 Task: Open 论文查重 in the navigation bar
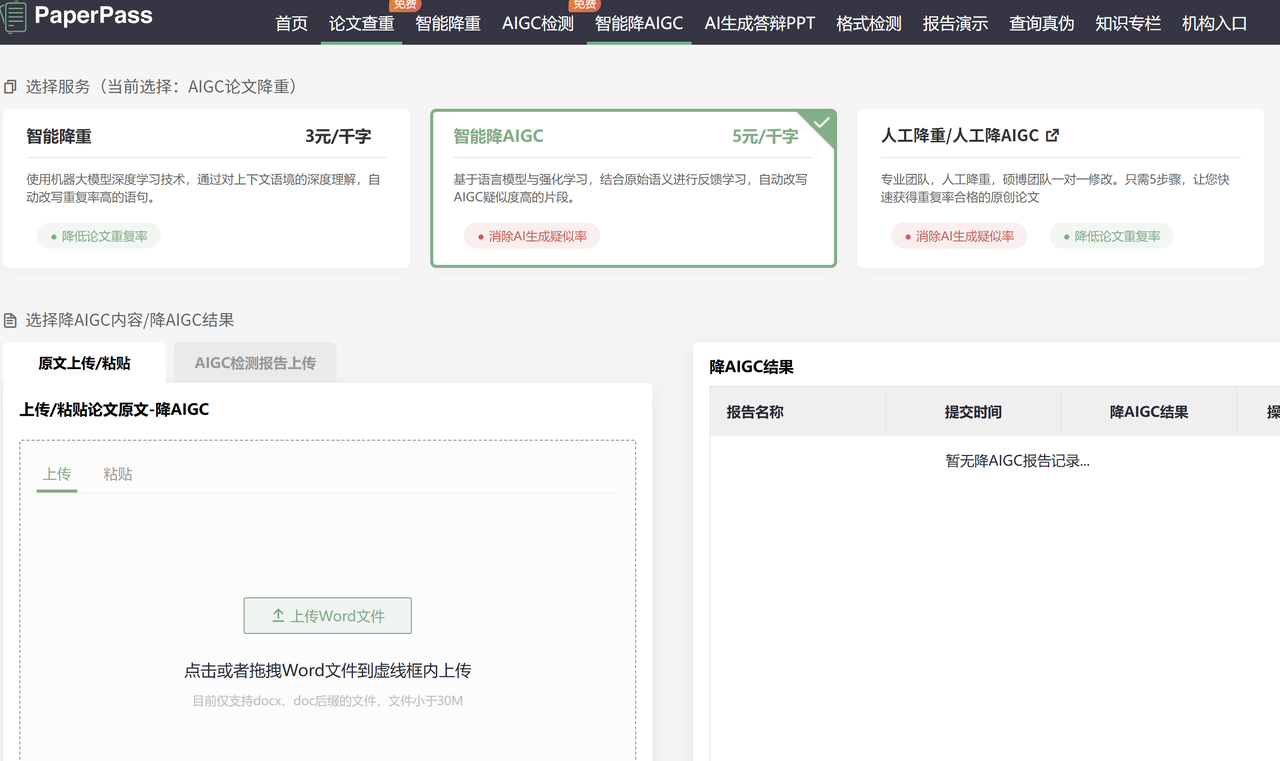[x=362, y=23]
